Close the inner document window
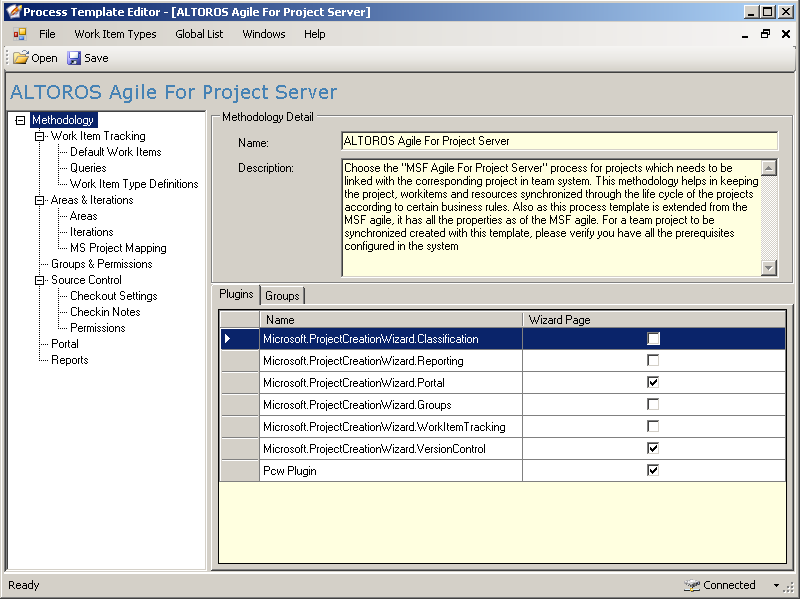The height and width of the screenshot is (599, 800). tap(786, 34)
